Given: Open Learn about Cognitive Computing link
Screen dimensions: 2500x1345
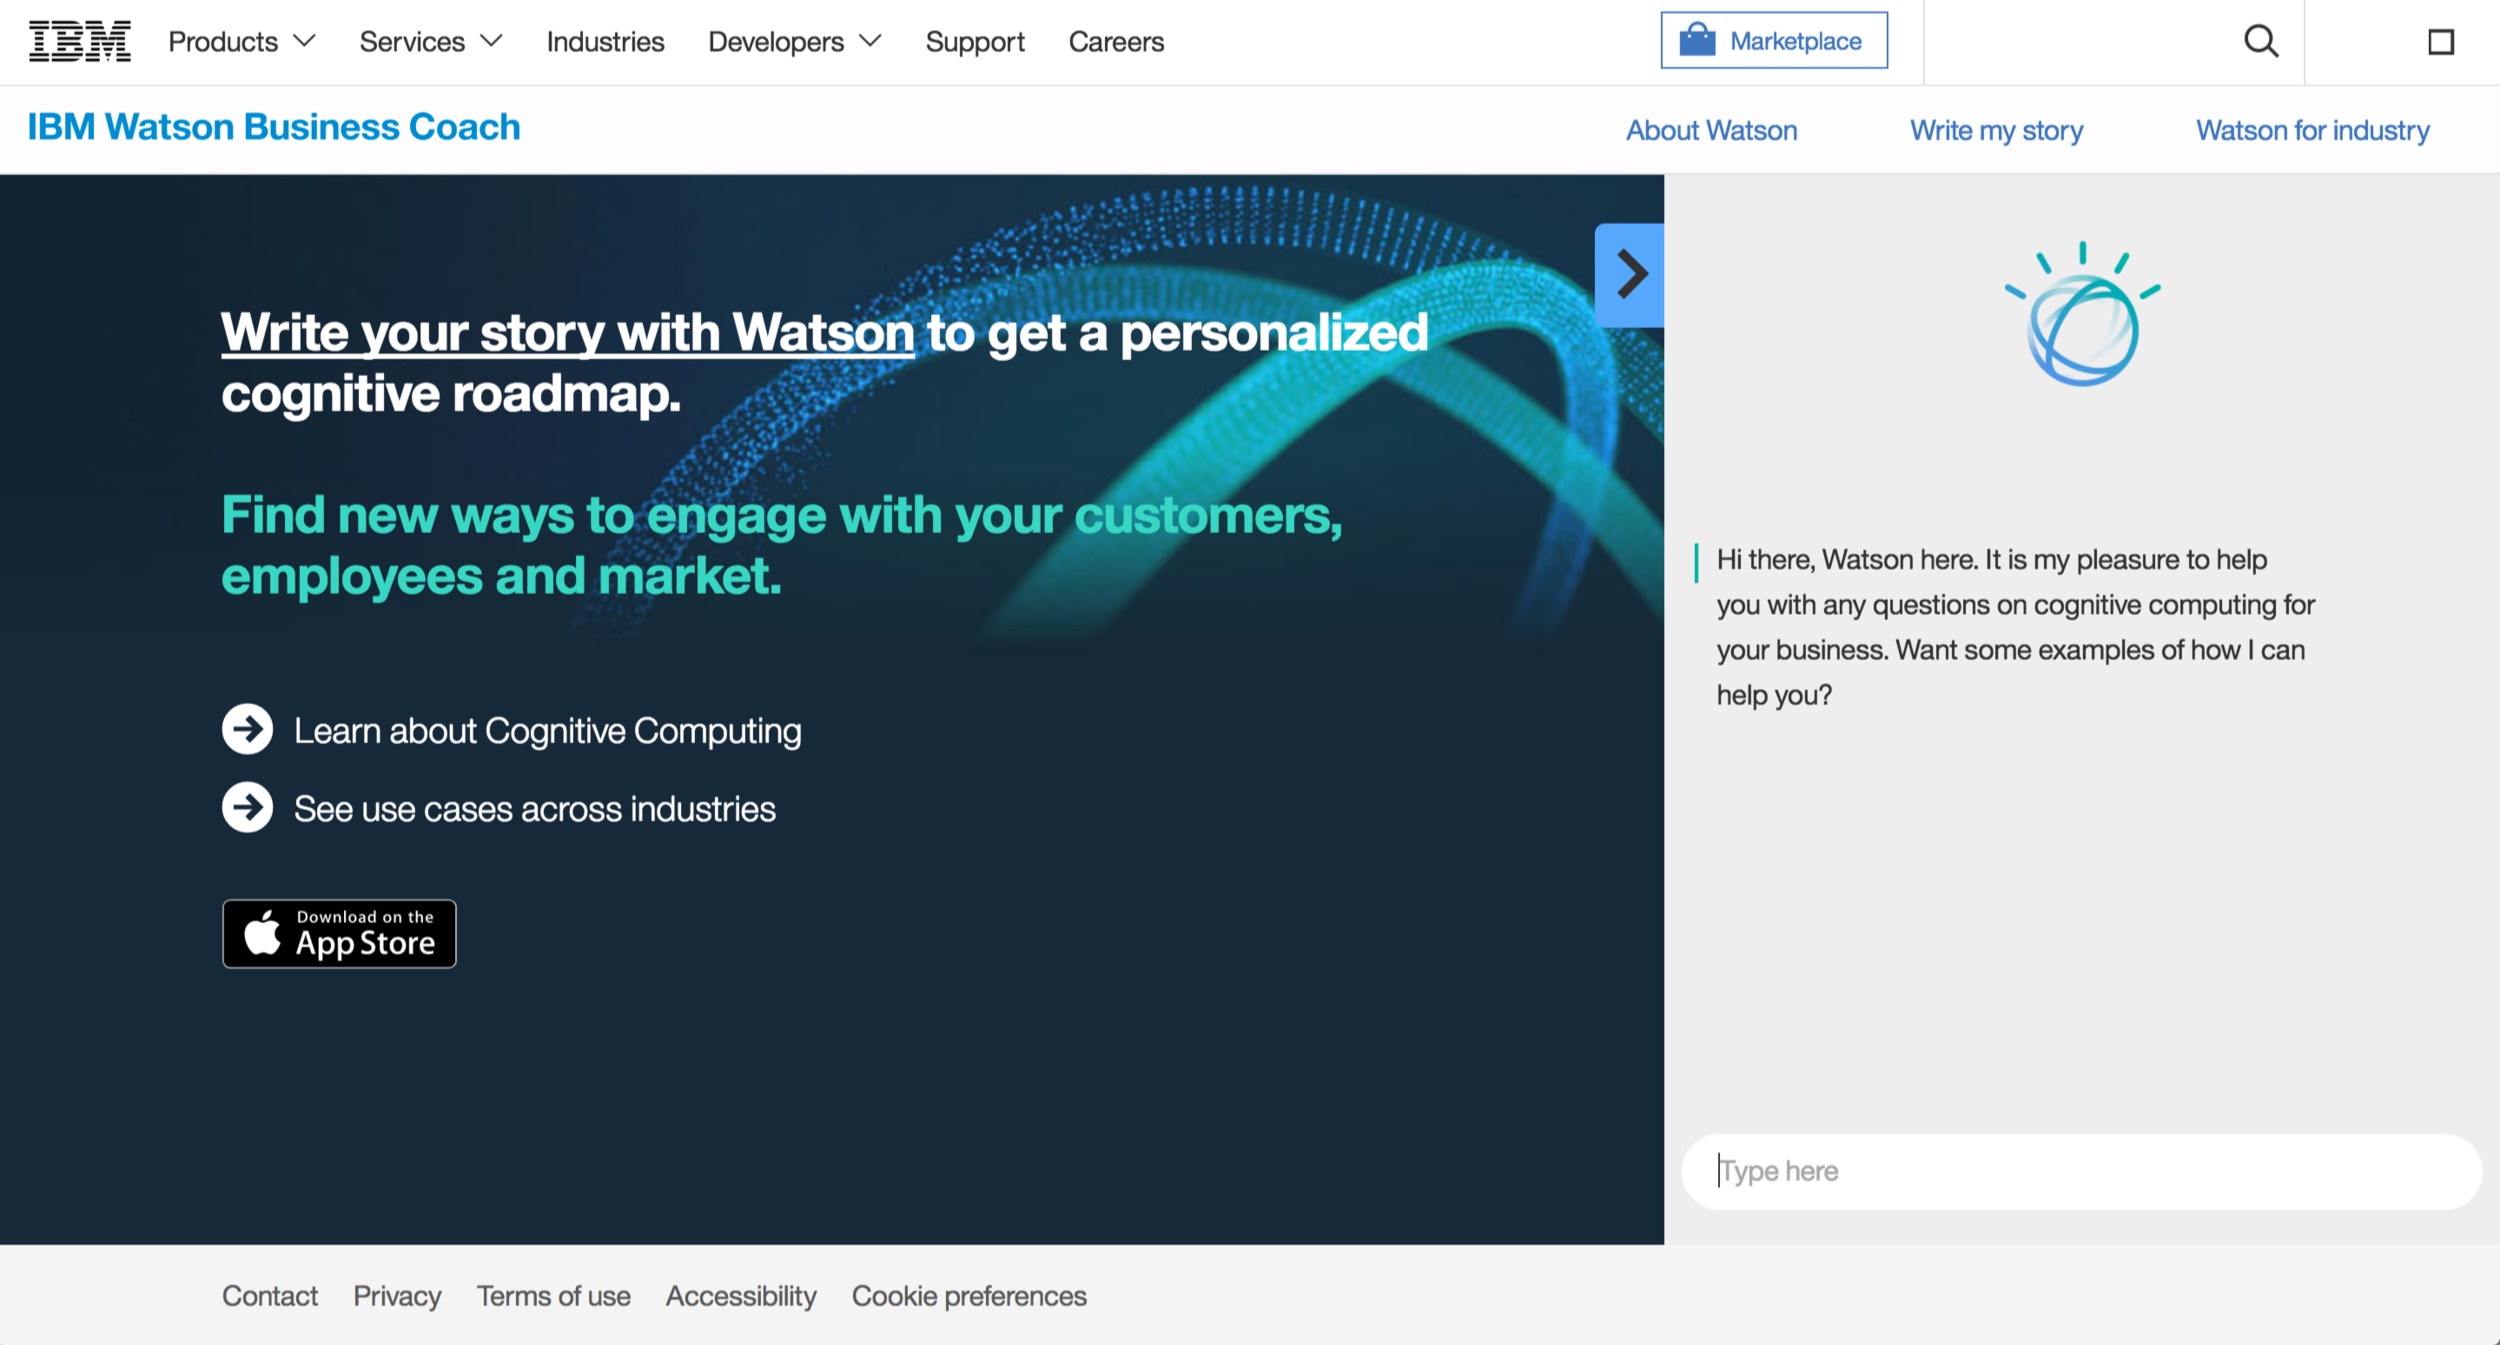Looking at the screenshot, I should point(547,731).
